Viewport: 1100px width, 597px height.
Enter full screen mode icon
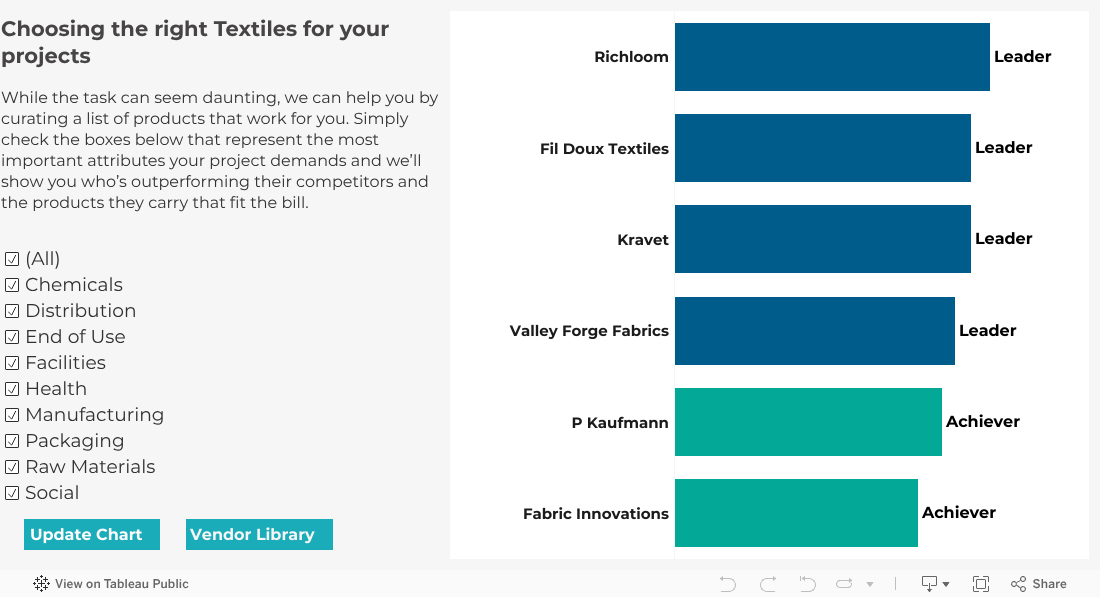pos(981,584)
